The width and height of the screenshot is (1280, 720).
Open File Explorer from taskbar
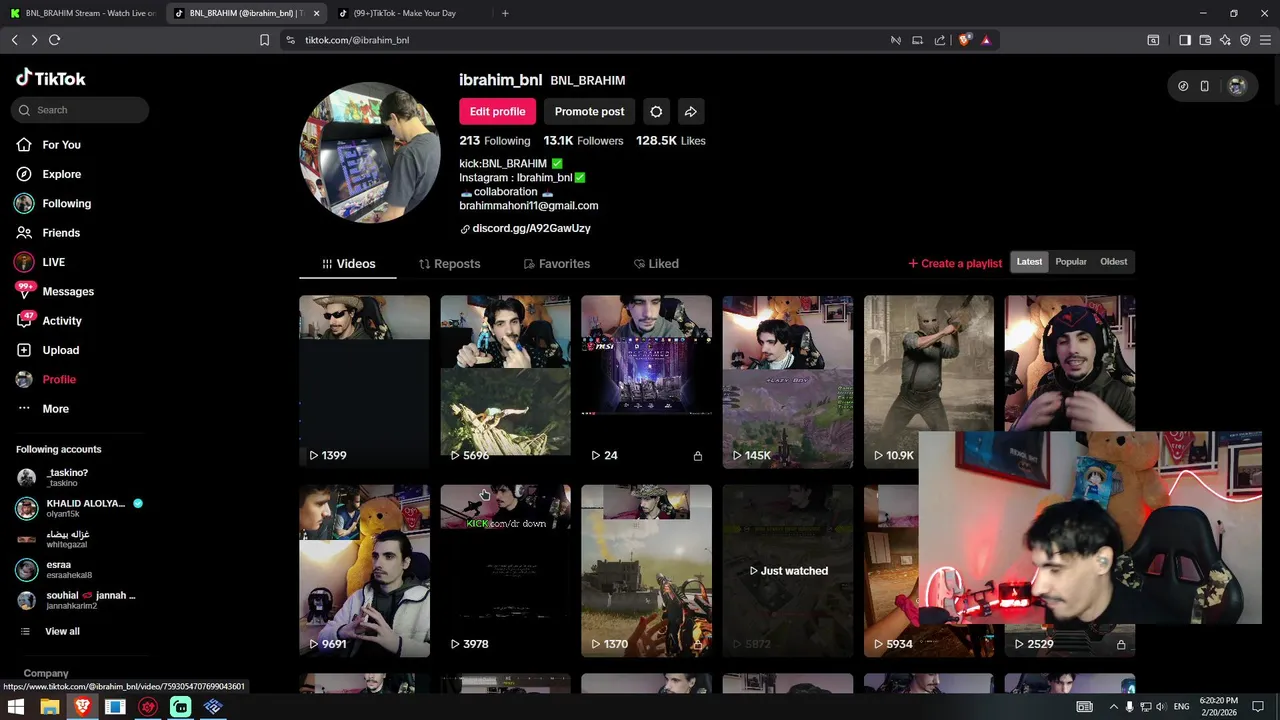click(x=49, y=707)
